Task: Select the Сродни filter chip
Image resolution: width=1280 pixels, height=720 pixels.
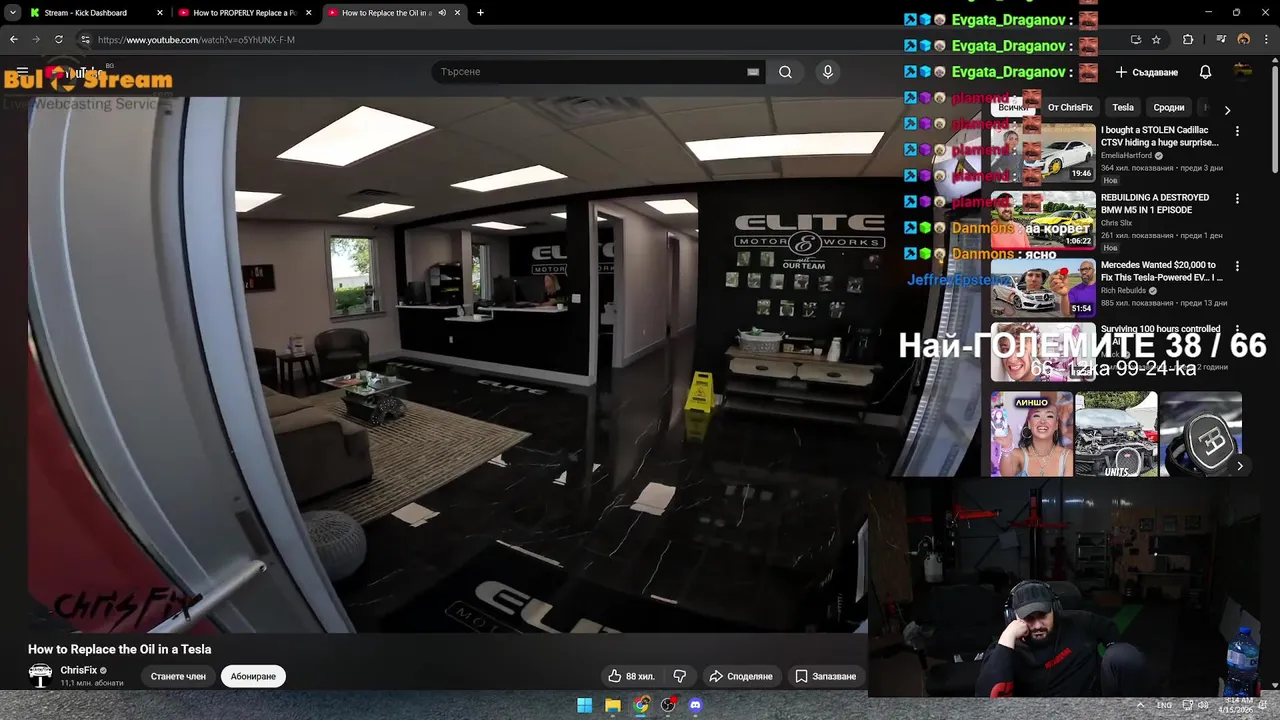Action: 1168,108
